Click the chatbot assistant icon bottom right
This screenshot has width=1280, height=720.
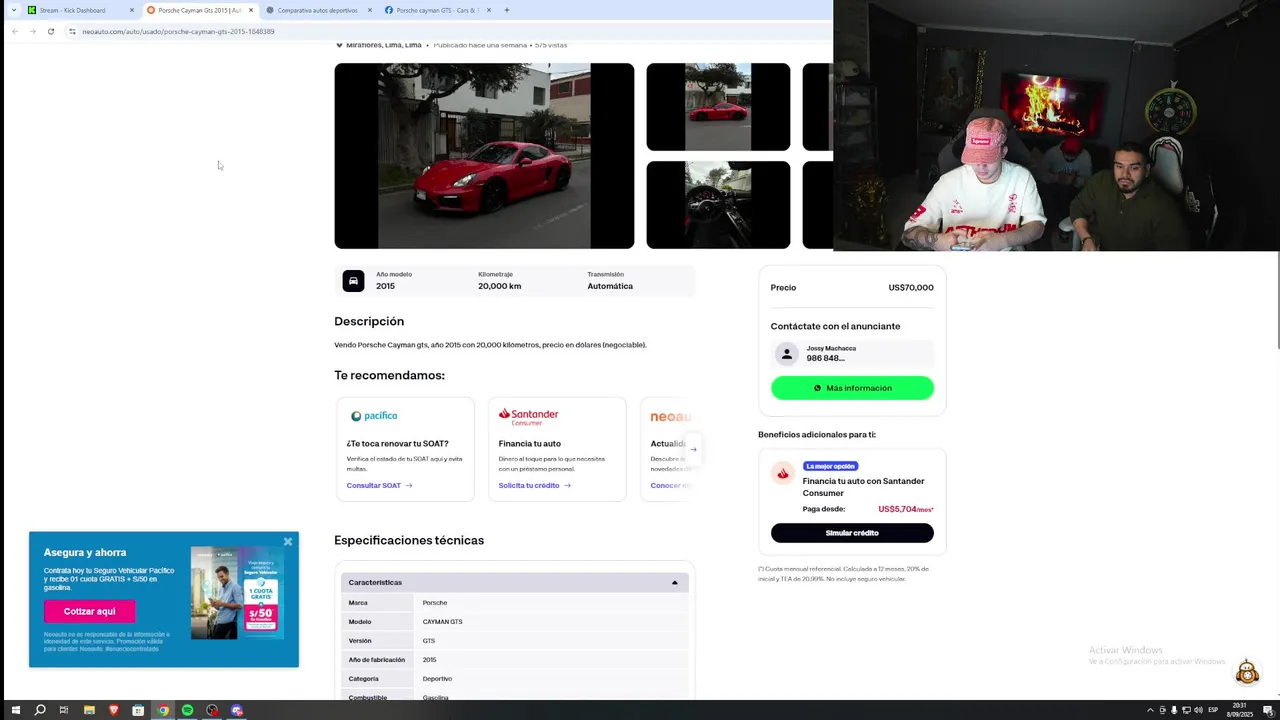pyautogui.click(x=1247, y=672)
